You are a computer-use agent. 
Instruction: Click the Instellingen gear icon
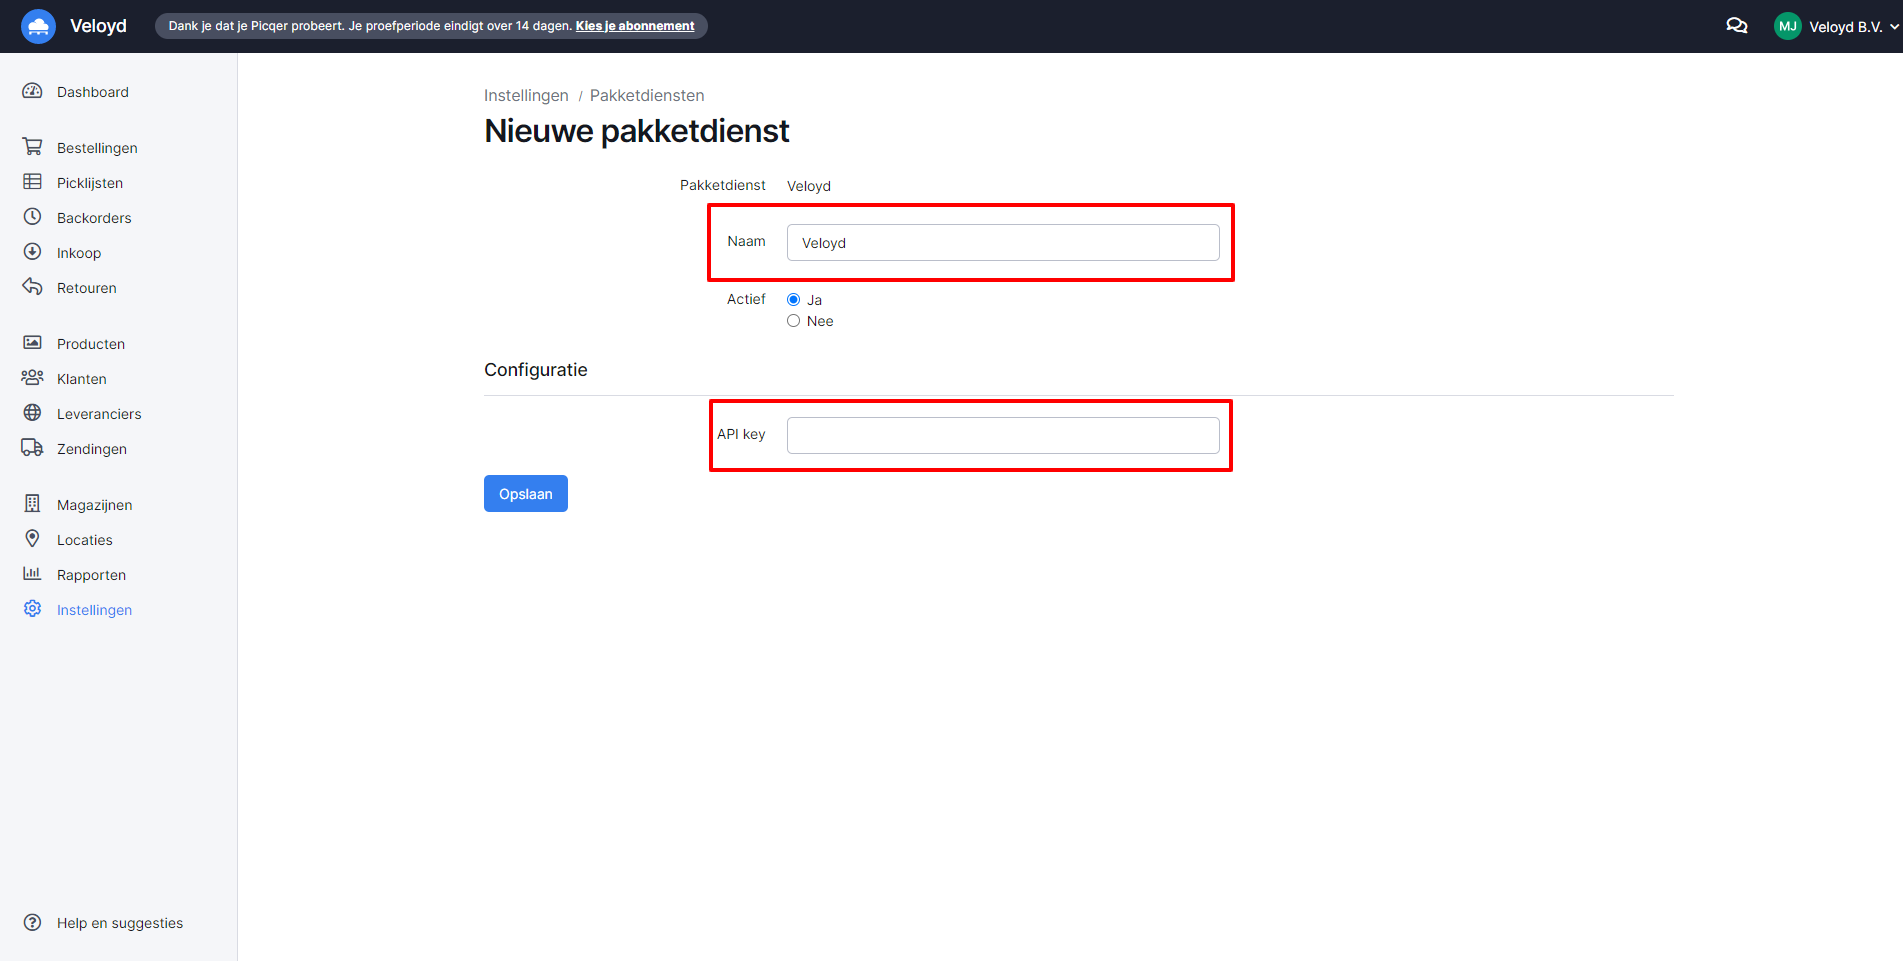coord(32,609)
